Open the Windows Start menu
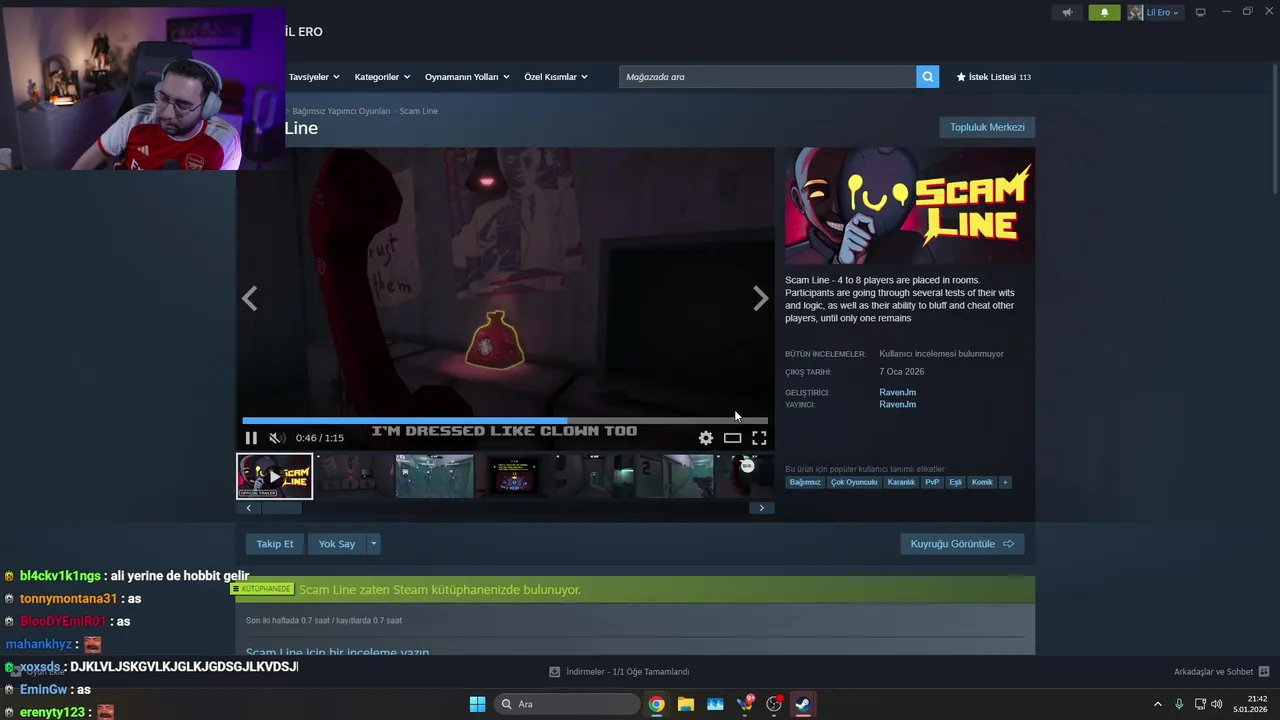This screenshot has width=1280, height=720. (x=477, y=704)
